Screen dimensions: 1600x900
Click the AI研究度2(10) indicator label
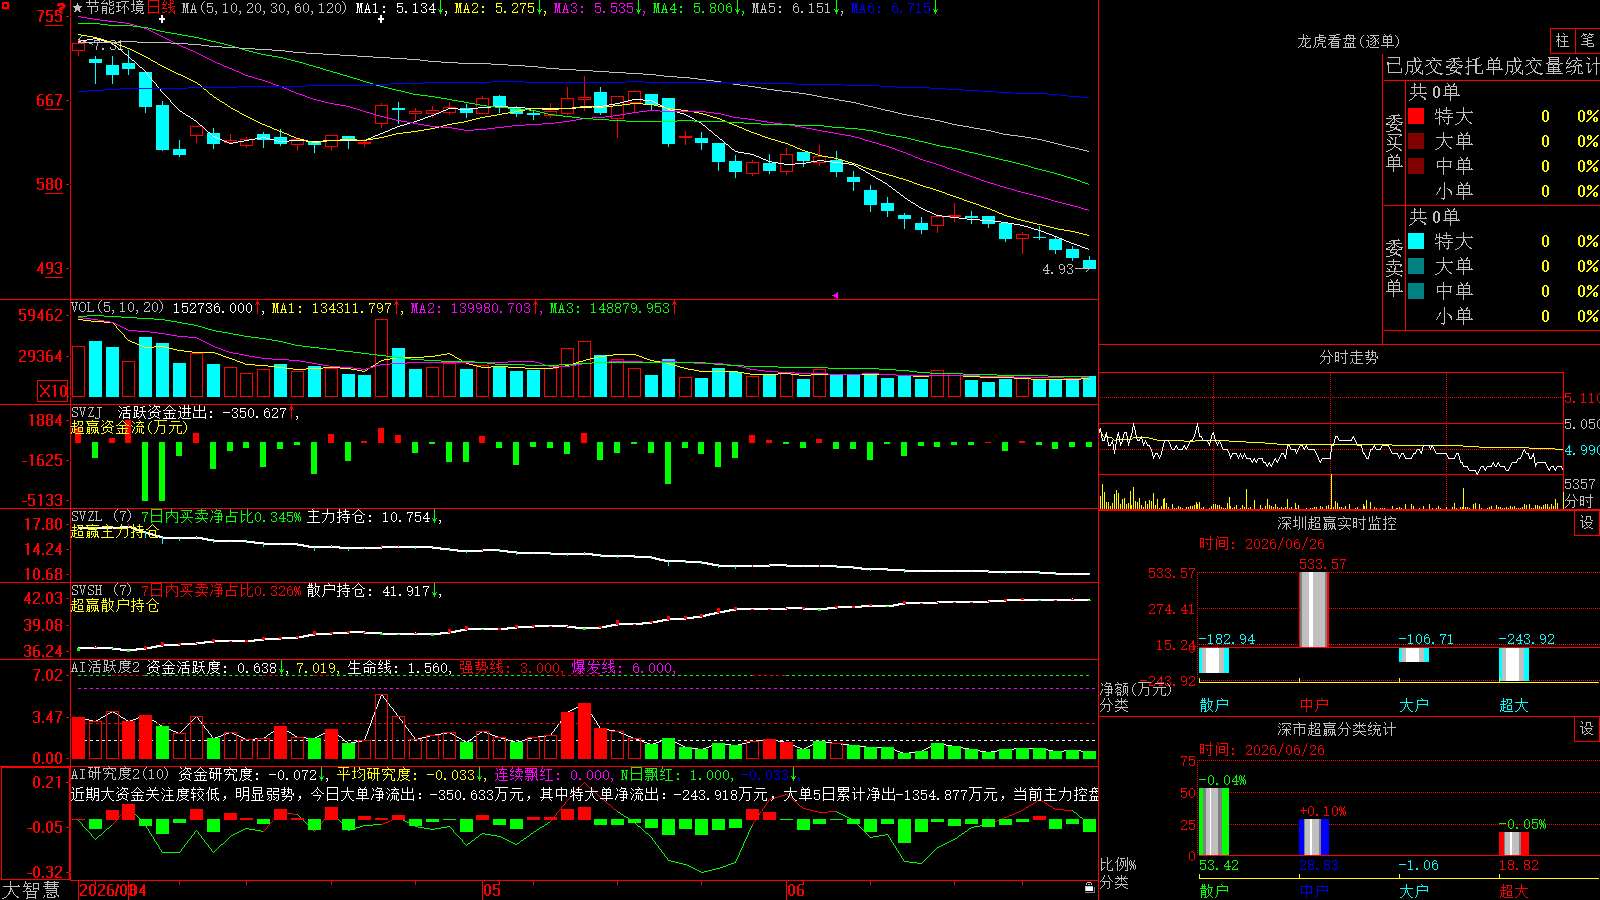(x=120, y=774)
